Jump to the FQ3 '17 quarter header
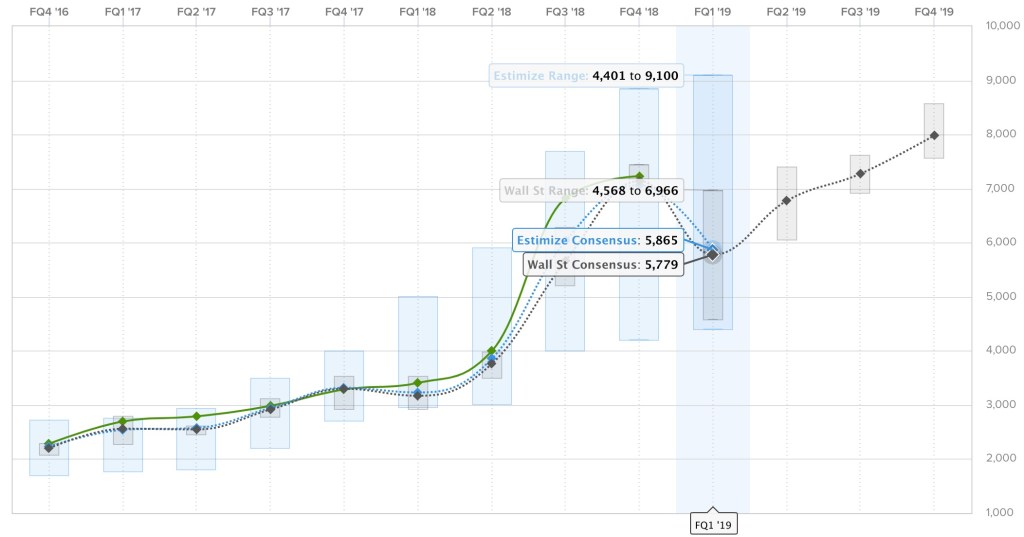Screen dimensions: 1024x537 (270, 12)
